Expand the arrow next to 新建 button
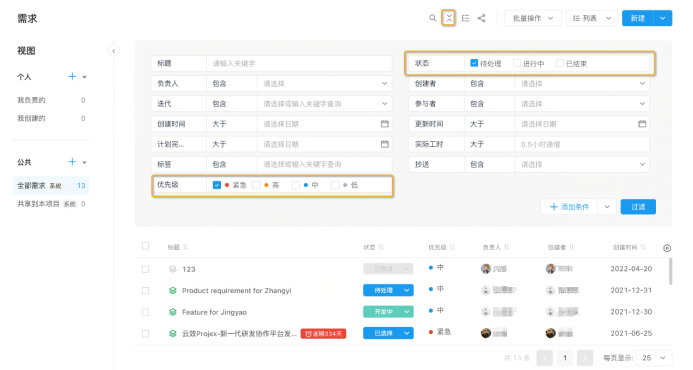693x370 pixels. coord(663,18)
